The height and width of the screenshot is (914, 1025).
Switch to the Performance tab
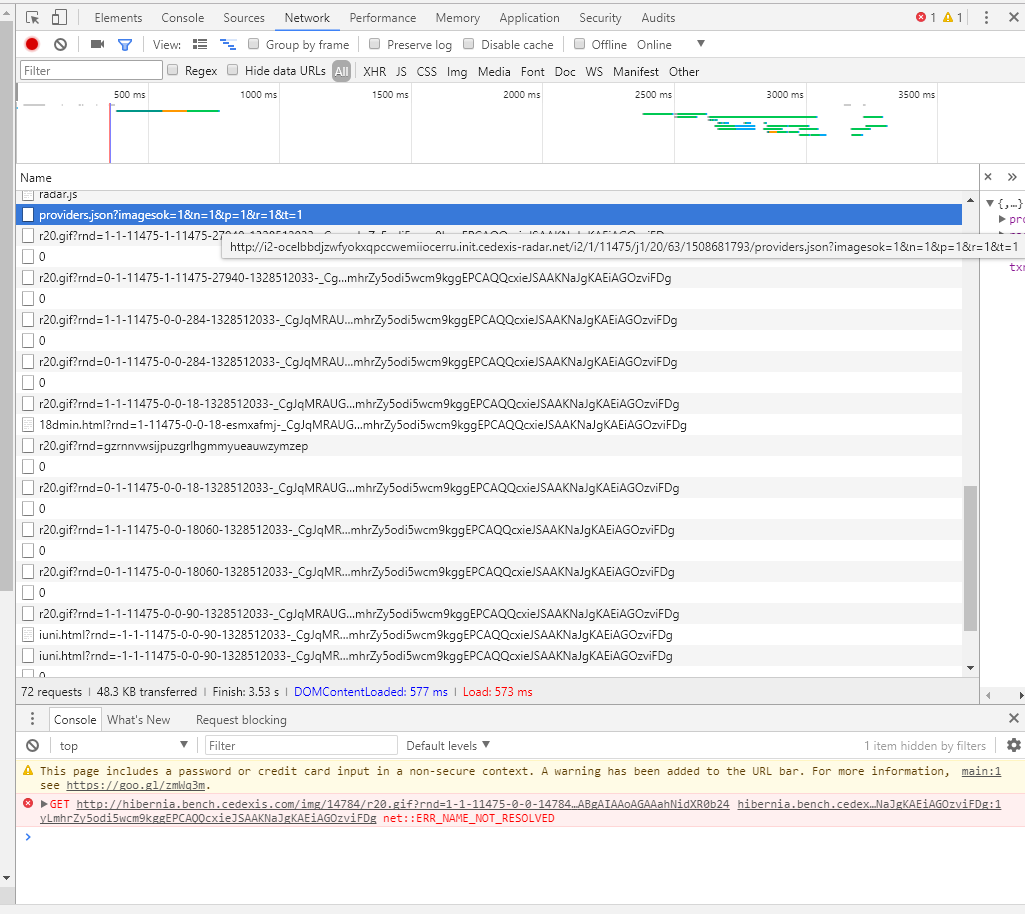click(x=382, y=18)
